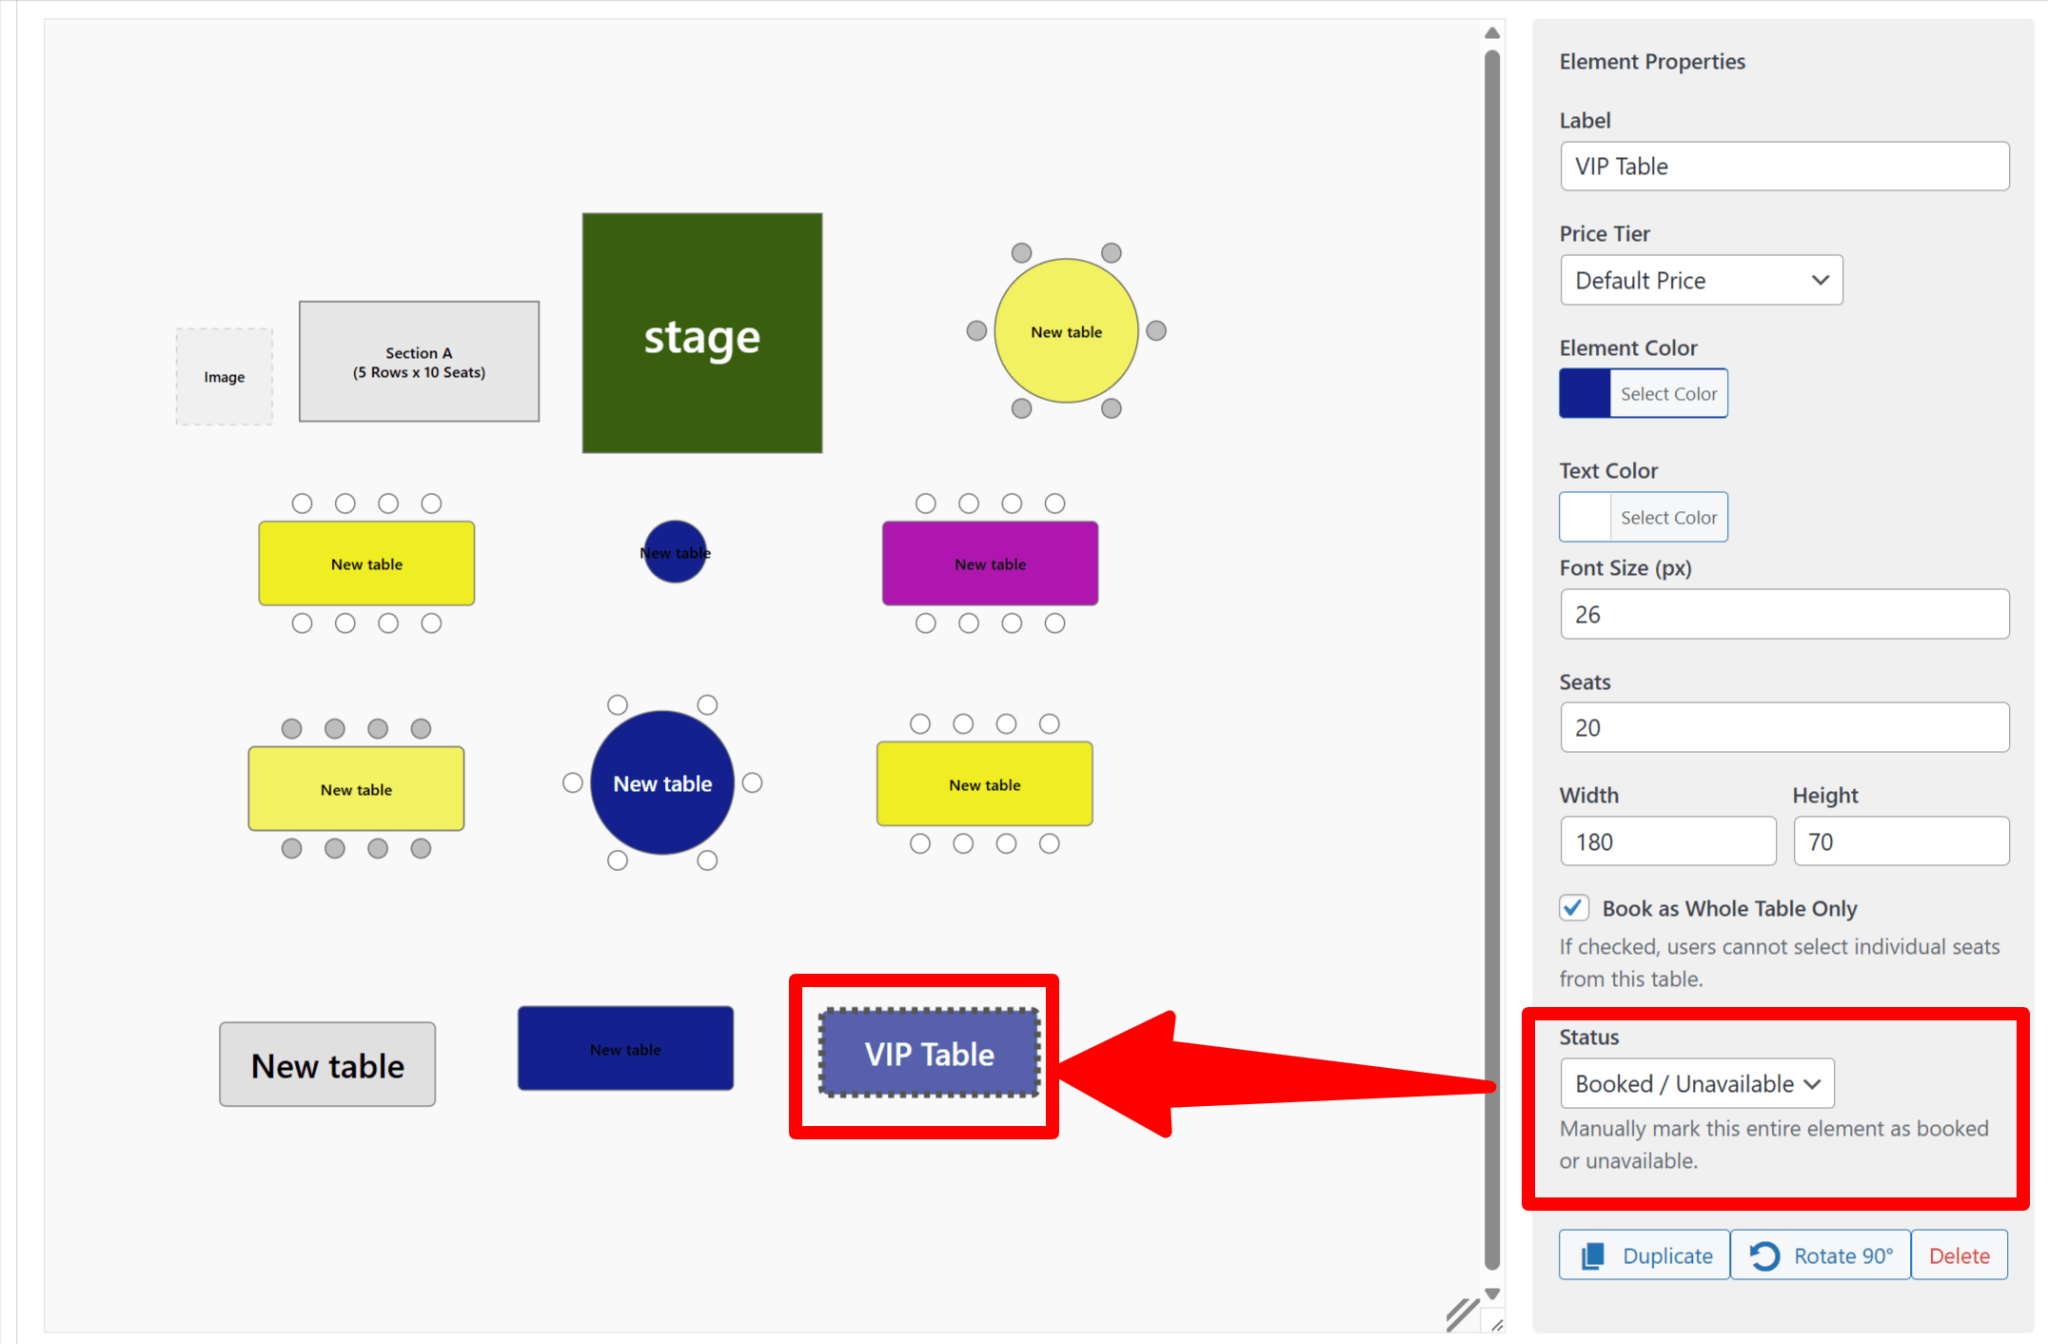Select the VIP Table element
The width and height of the screenshot is (2048, 1344).
(x=929, y=1053)
